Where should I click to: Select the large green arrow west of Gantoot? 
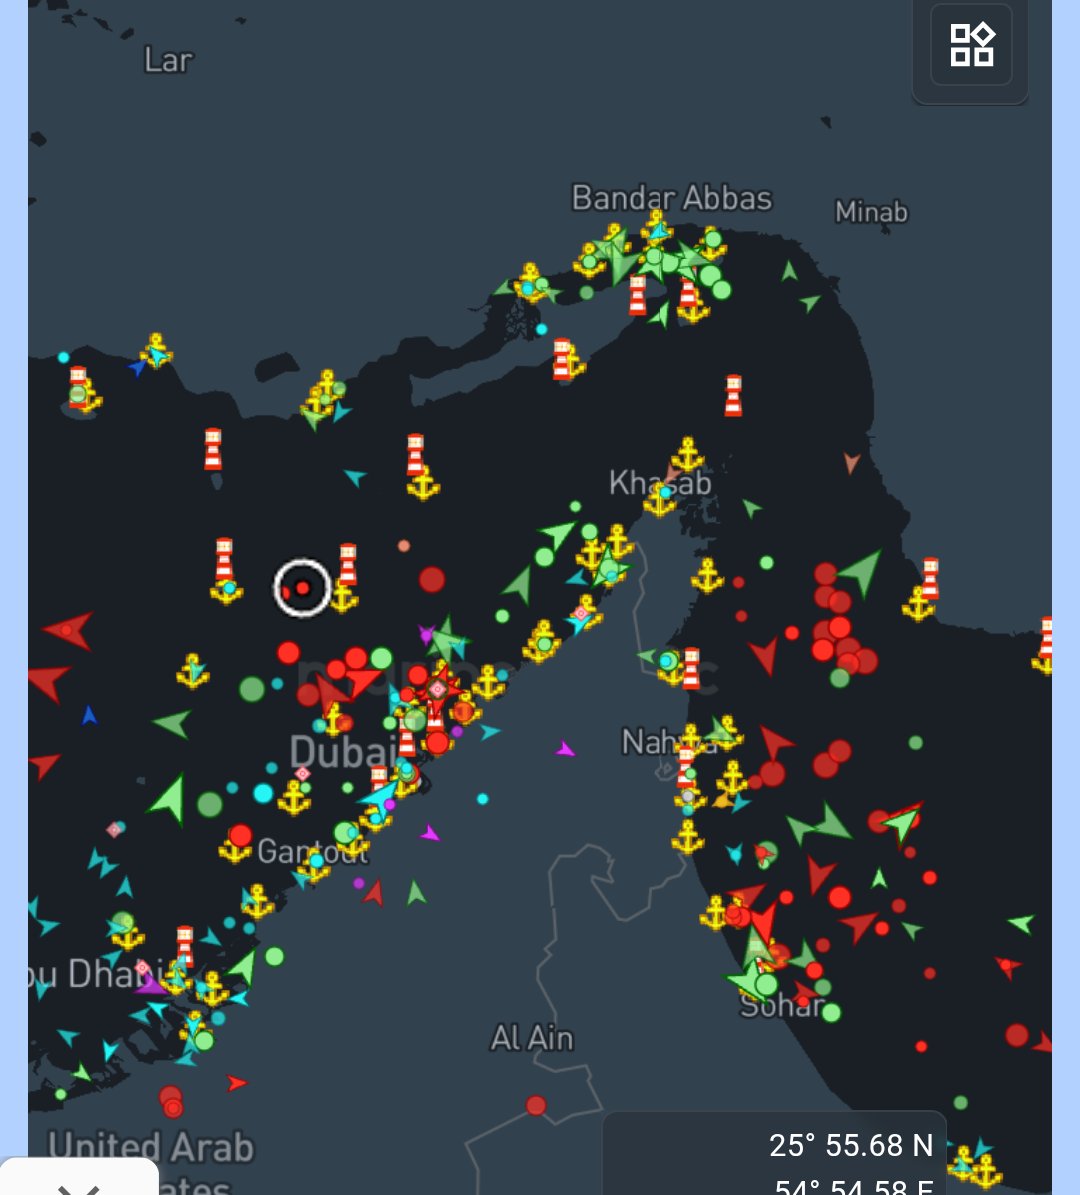[x=169, y=799]
